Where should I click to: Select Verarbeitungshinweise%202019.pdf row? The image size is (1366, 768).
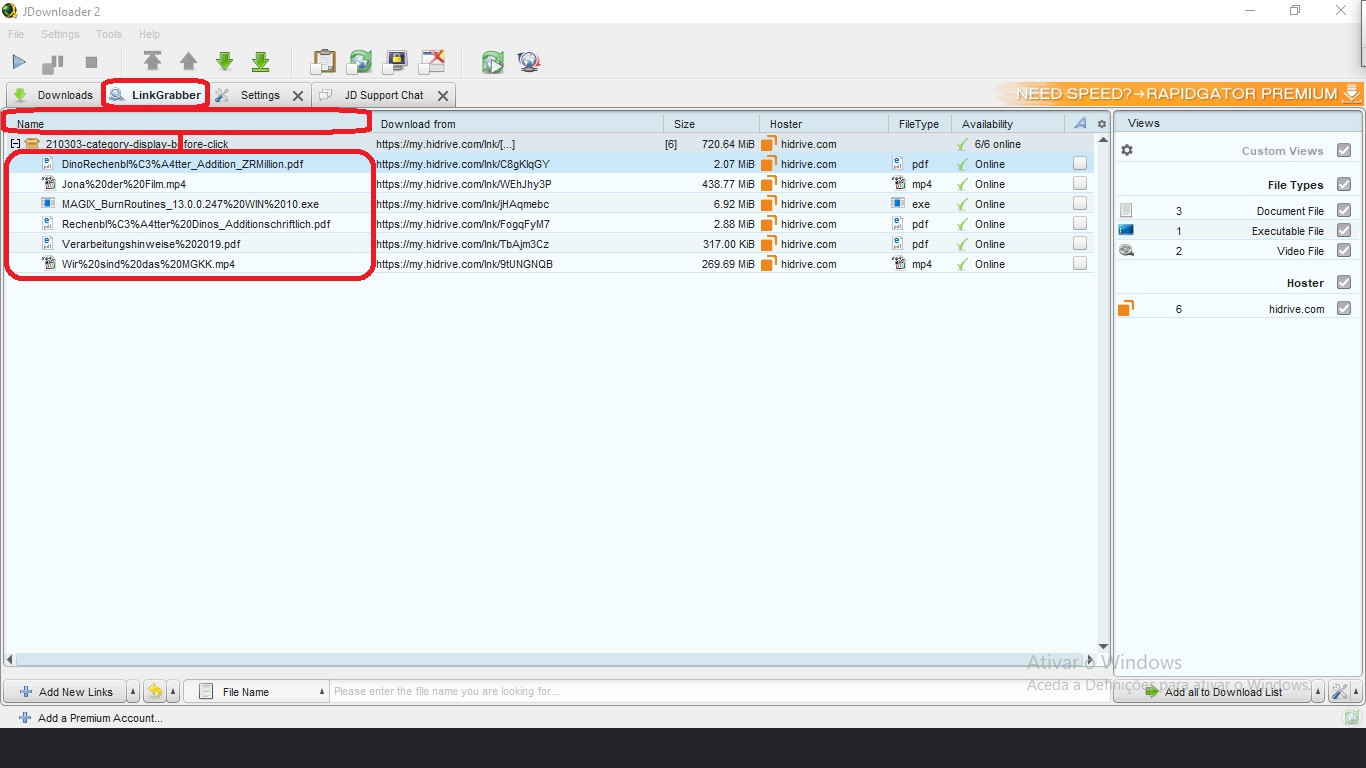[x=548, y=243]
